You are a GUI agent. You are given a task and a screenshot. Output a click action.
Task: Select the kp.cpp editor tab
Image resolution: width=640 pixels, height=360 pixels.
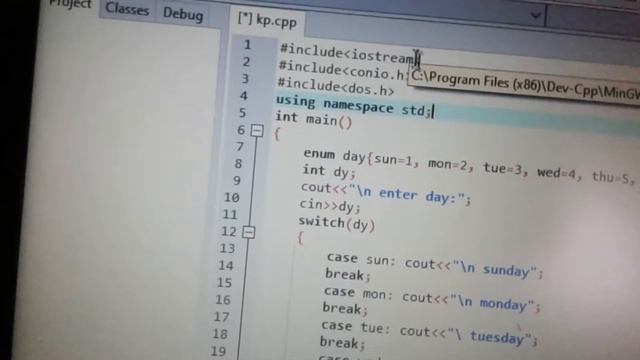tap(267, 20)
